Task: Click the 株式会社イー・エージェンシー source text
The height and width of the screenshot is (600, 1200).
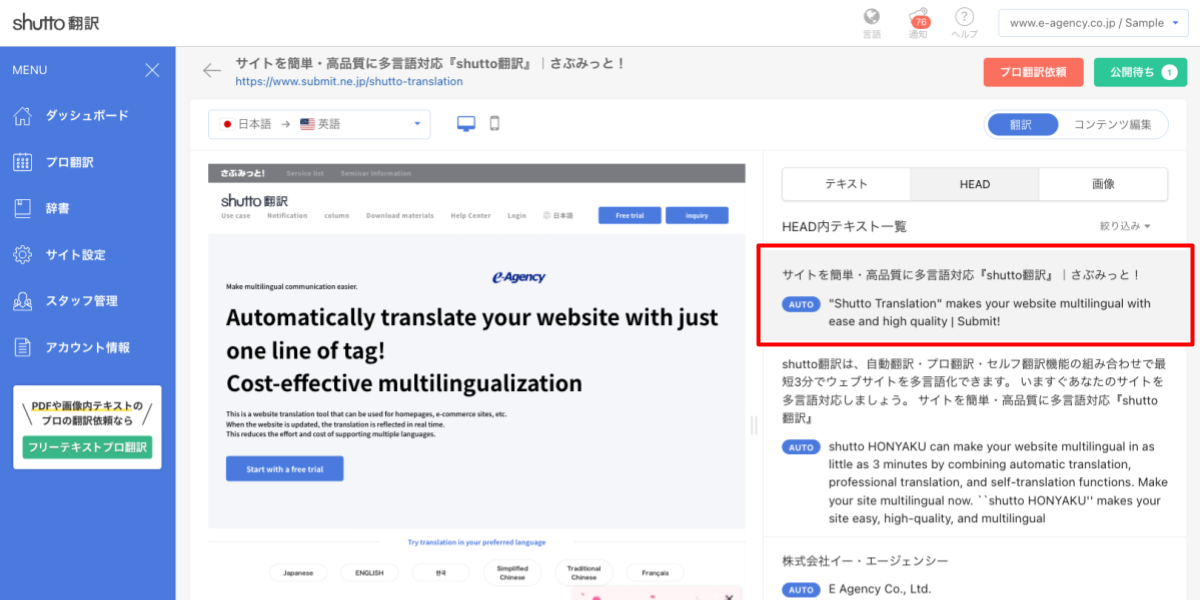Action: click(865, 561)
